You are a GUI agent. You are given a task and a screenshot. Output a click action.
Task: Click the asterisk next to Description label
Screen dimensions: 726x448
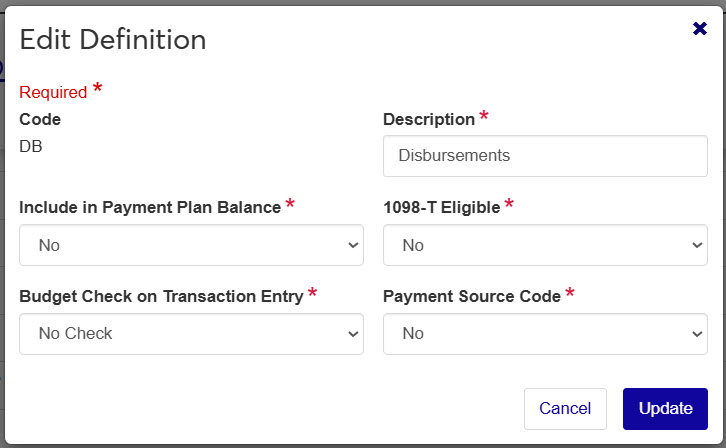point(484,117)
